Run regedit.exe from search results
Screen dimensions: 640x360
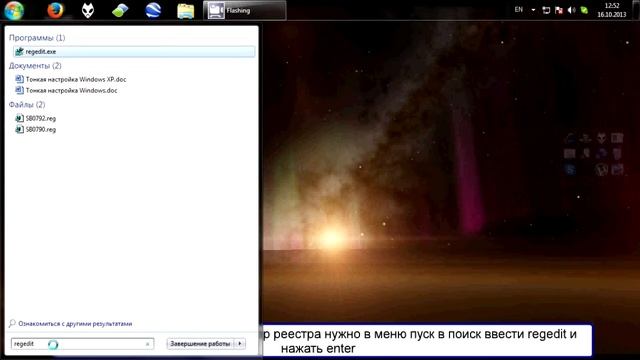click(134, 51)
